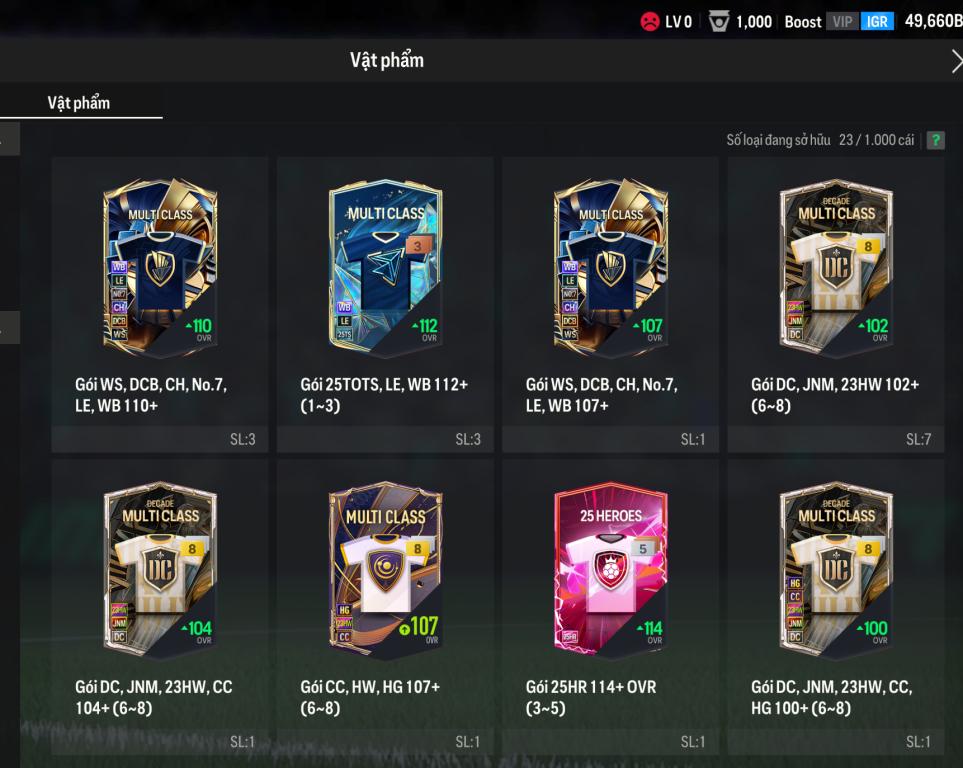963x768 pixels.
Task: Expand the upper left side arrow tab
Action: point(9,139)
